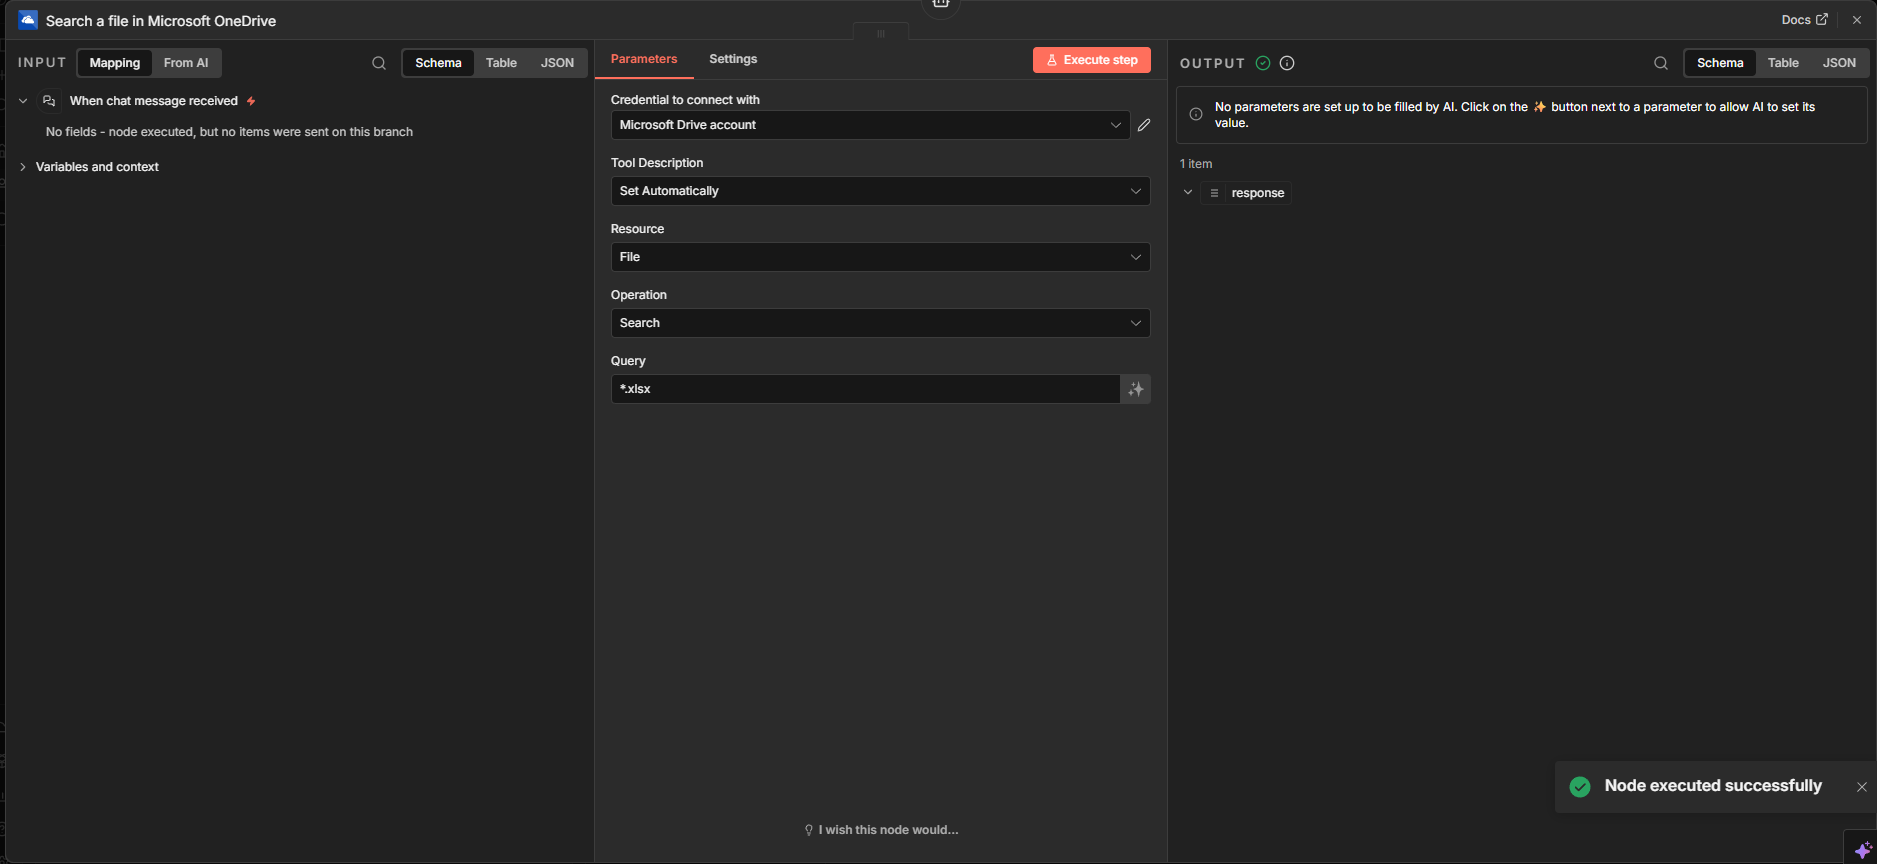
Task: Switch output view to JSON
Action: [x=1838, y=63]
